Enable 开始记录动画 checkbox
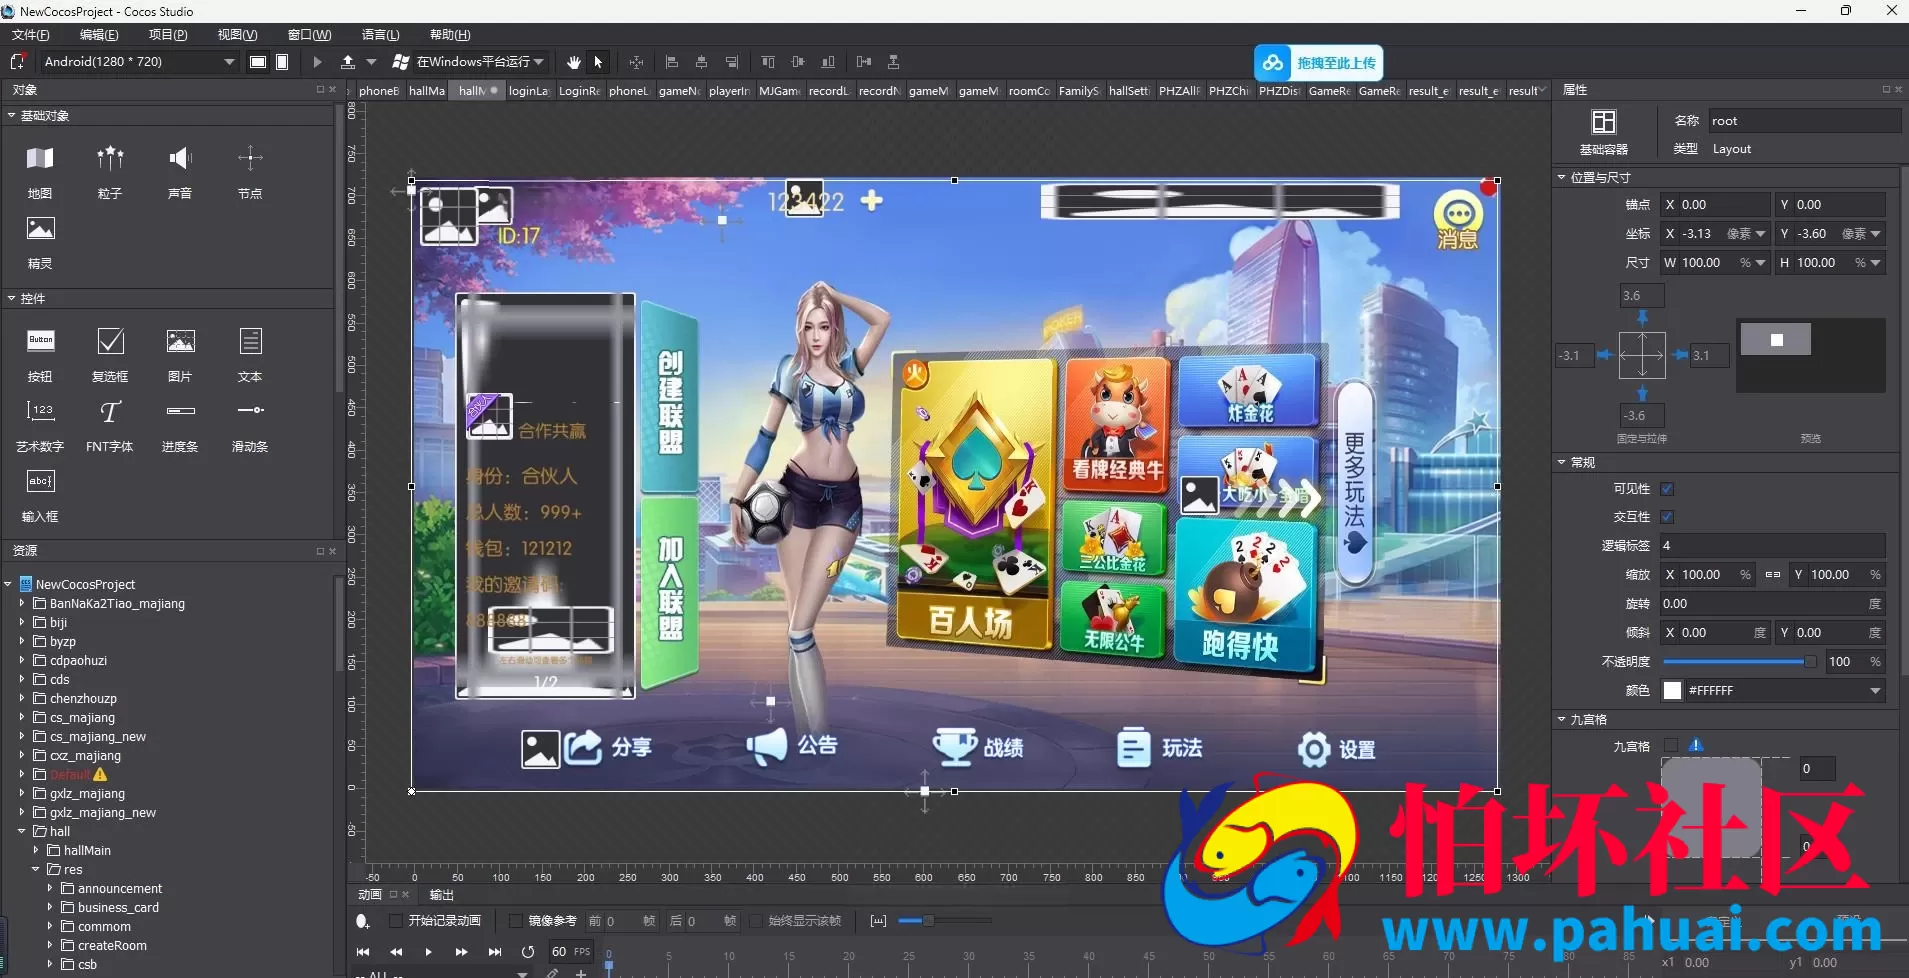The width and height of the screenshot is (1909, 978). click(x=396, y=921)
